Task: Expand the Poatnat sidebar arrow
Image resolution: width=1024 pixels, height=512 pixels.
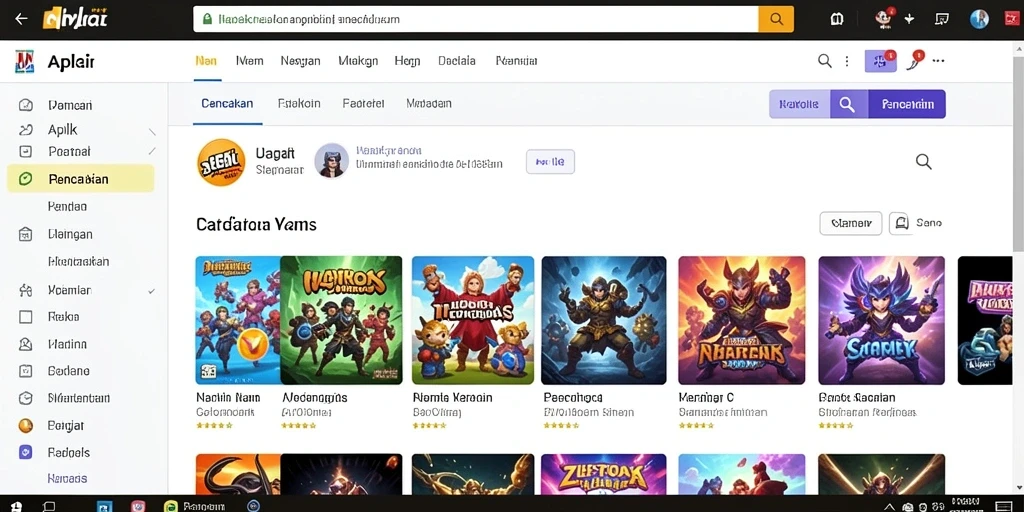Action: 152,152
